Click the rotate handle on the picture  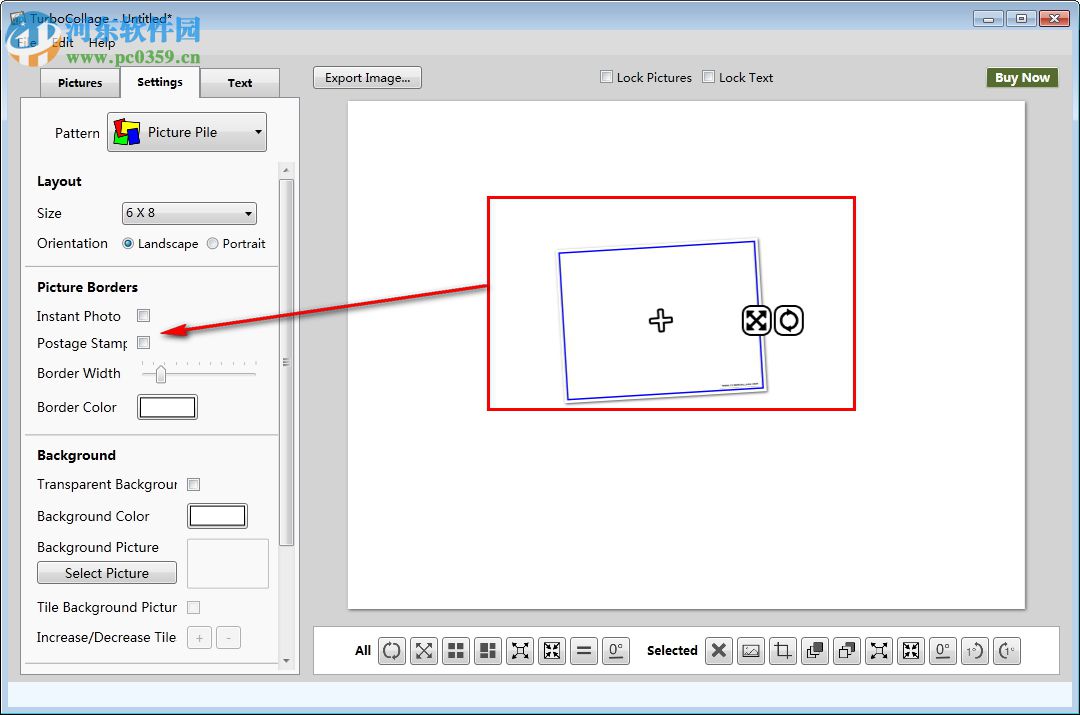point(789,320)
